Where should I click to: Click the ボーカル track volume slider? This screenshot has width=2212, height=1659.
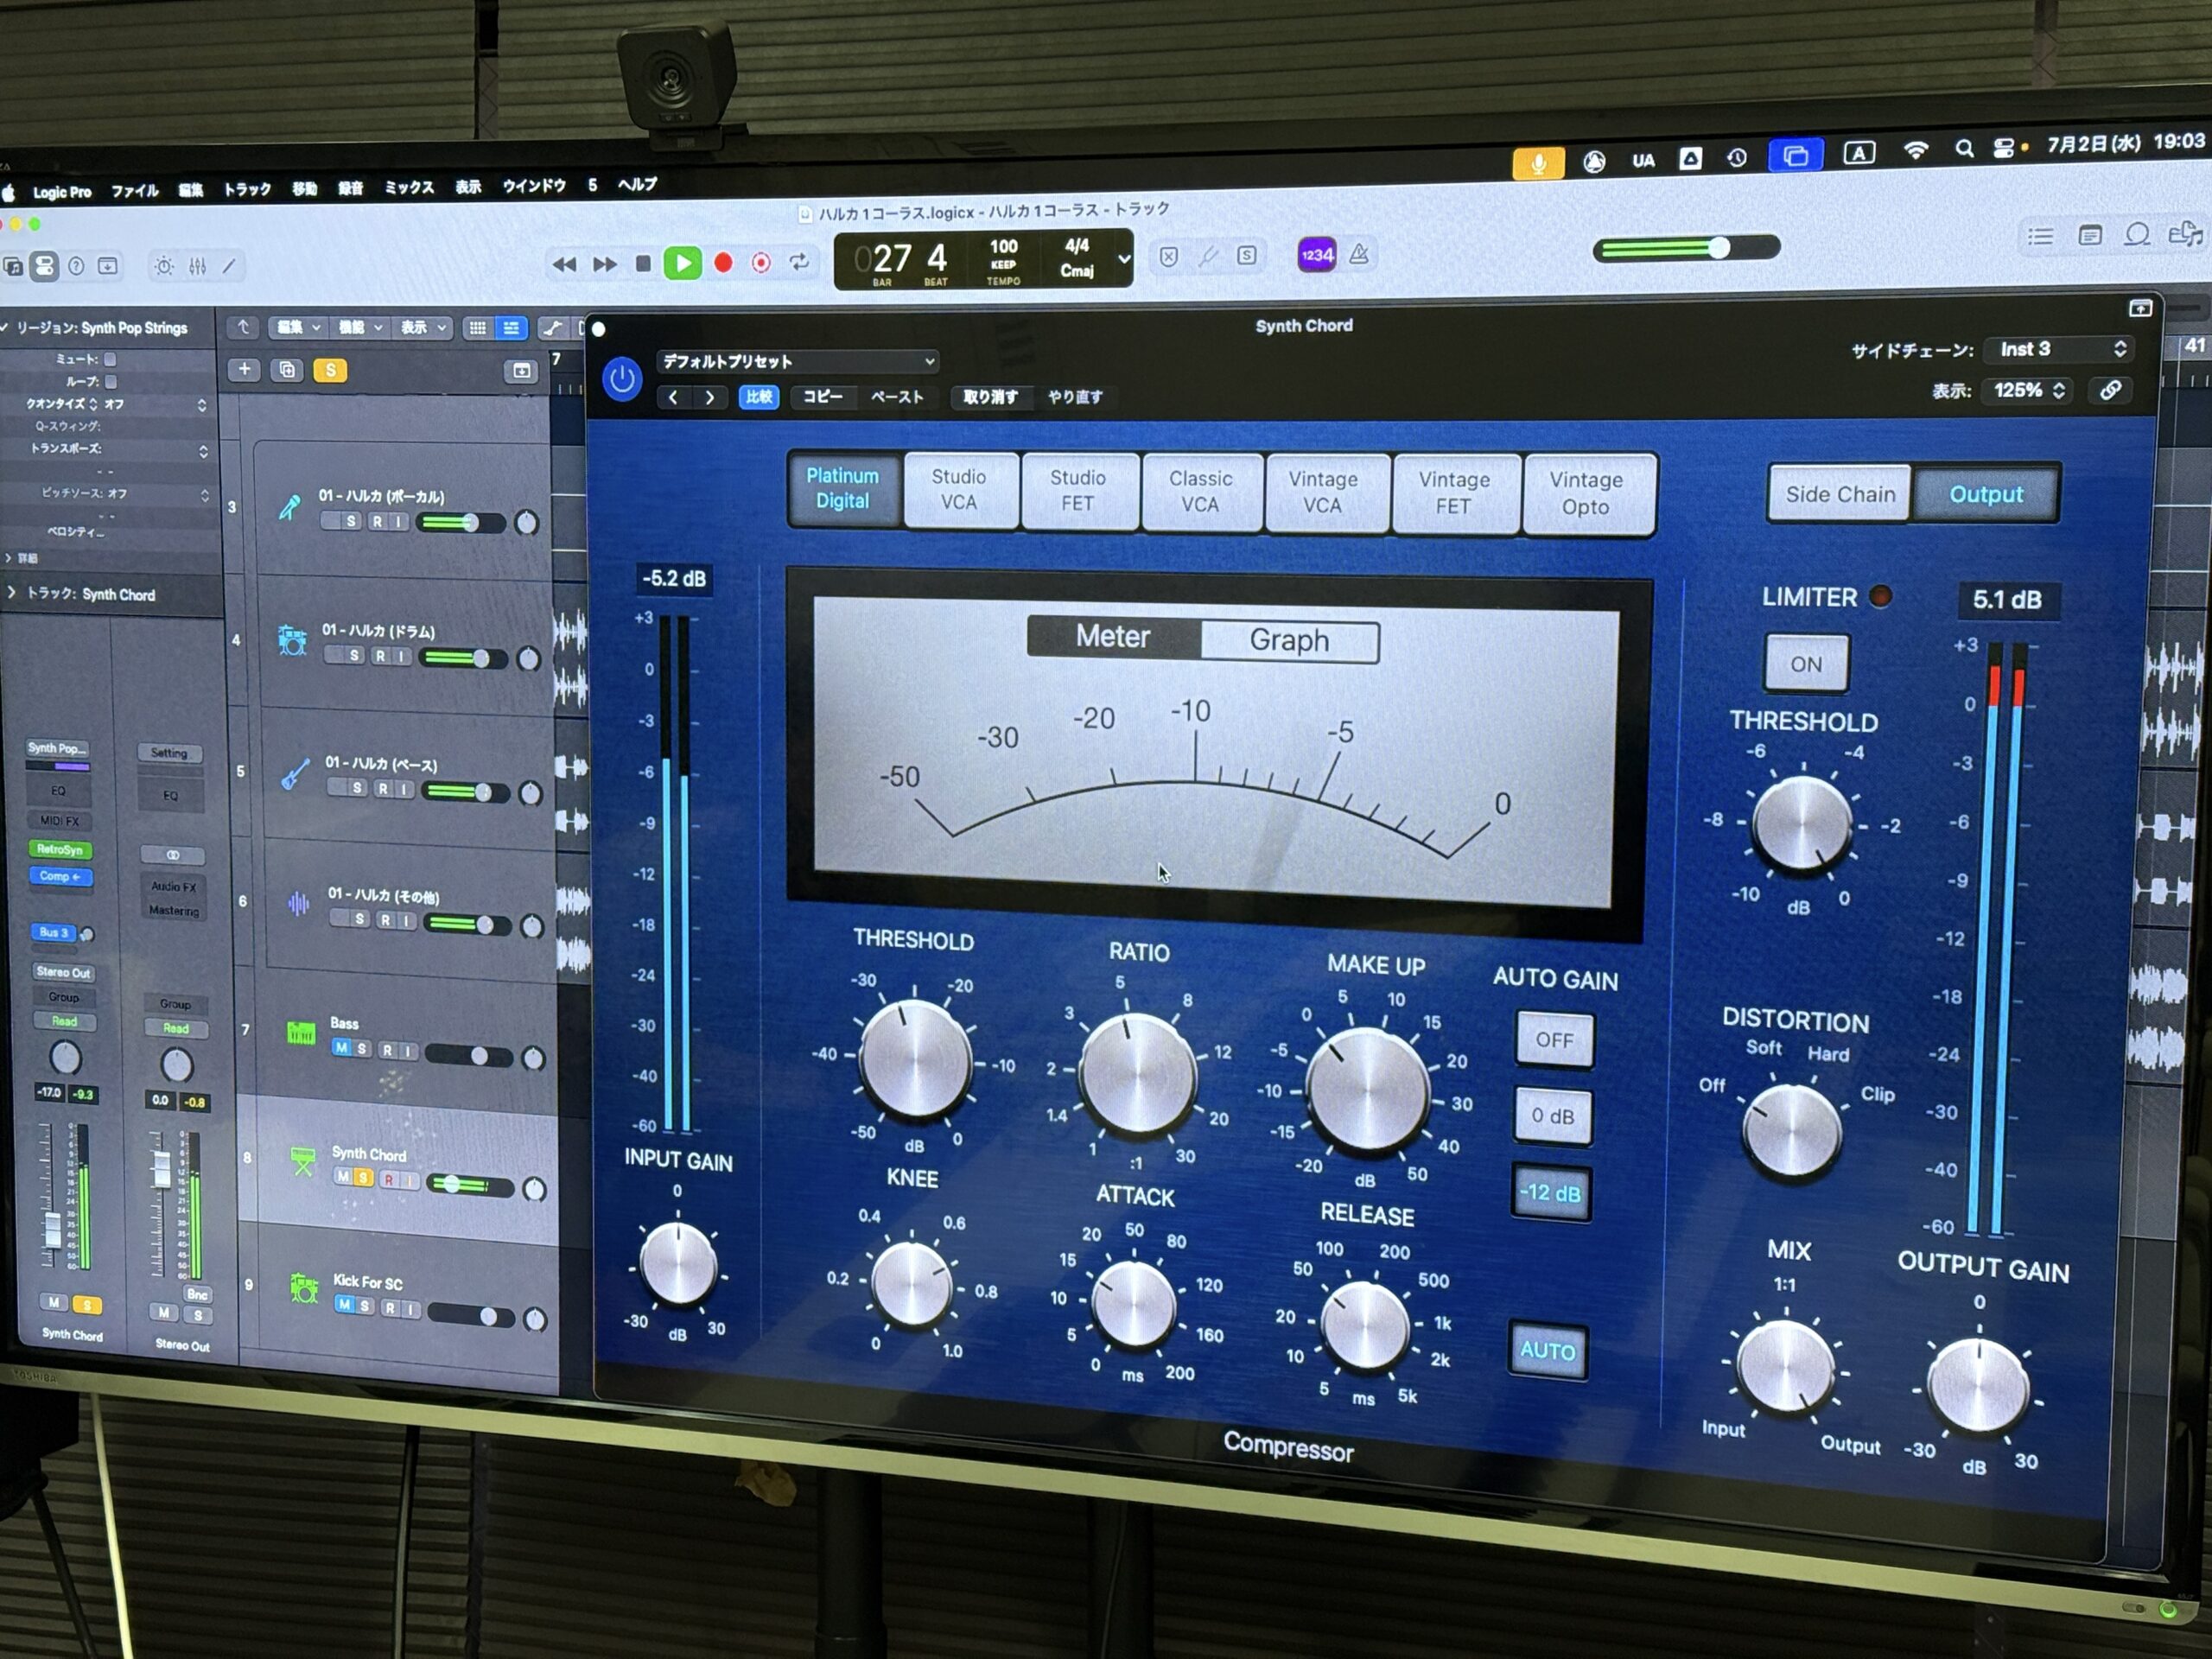(x=461, y=522)
